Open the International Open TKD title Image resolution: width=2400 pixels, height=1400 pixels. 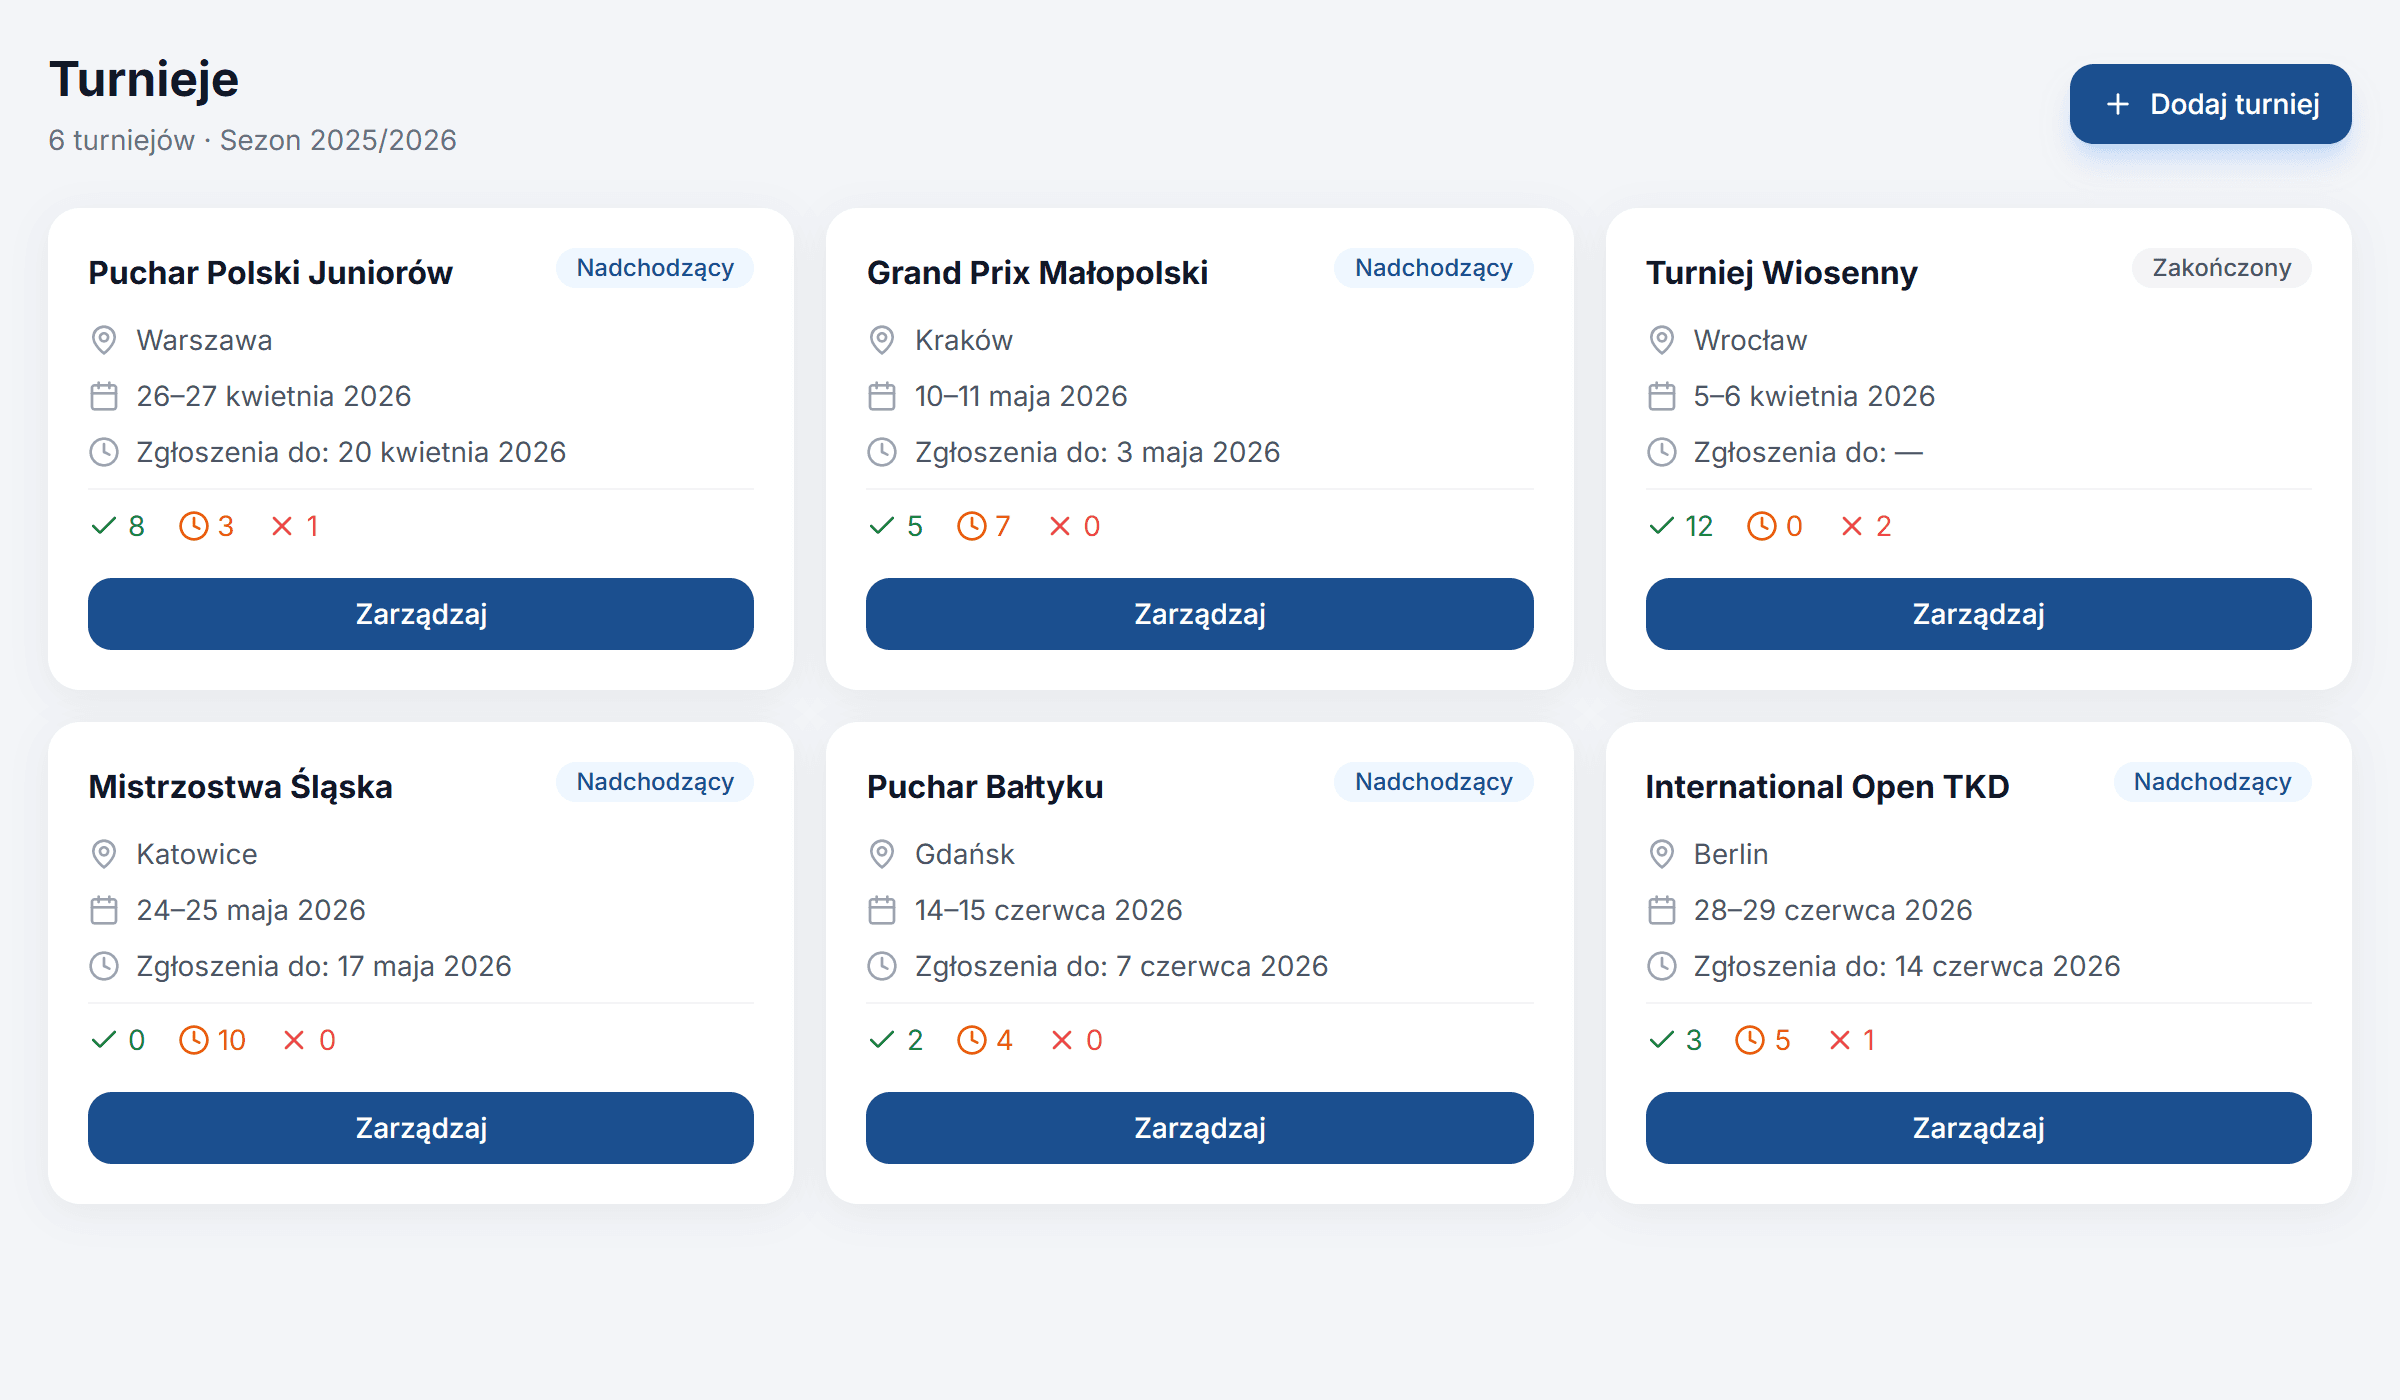click(x=1827, y=786)
